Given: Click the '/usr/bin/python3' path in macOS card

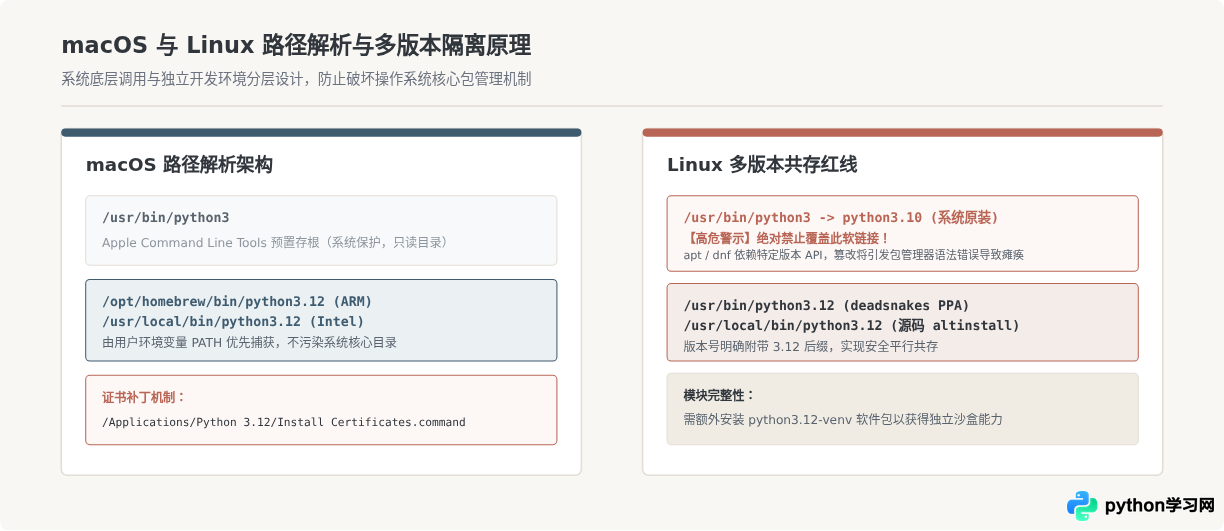Looking at the screenshot, I should (166, 217).
